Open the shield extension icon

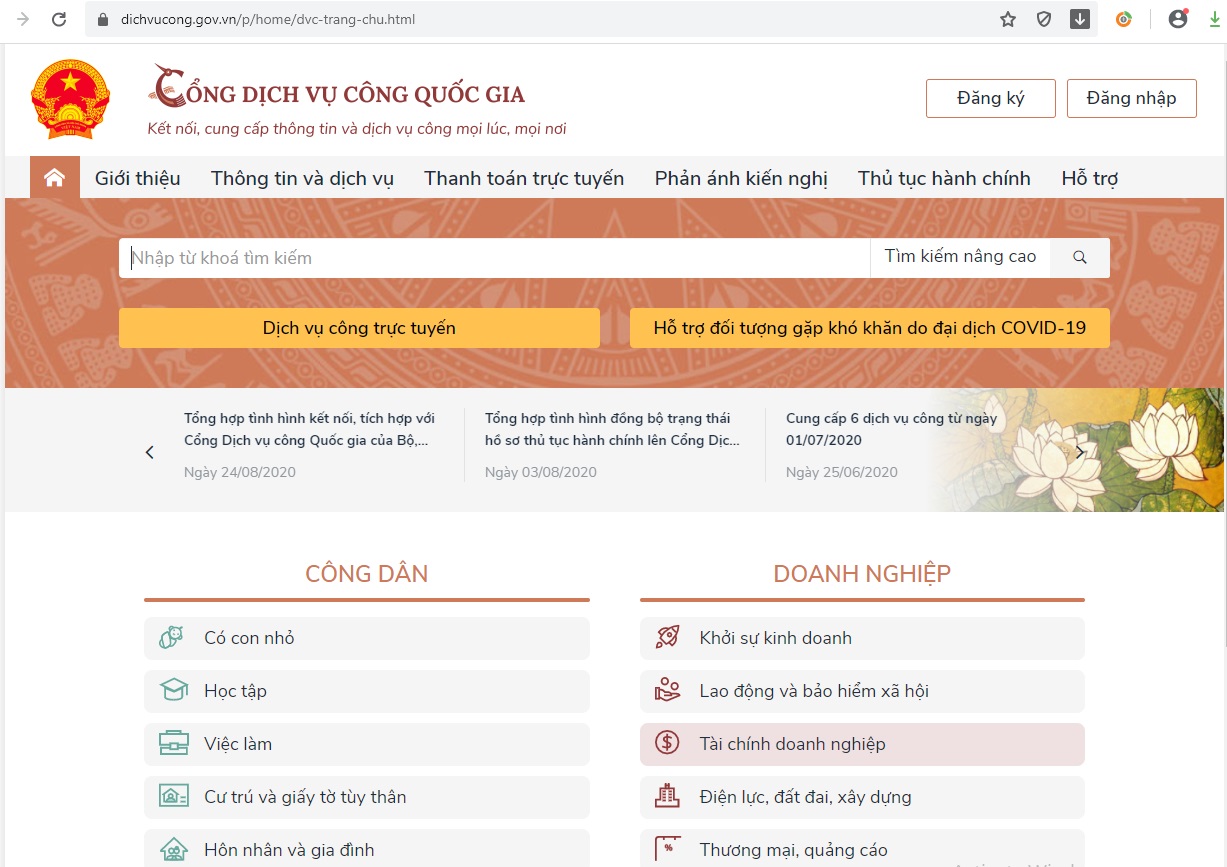(1044, 19)
